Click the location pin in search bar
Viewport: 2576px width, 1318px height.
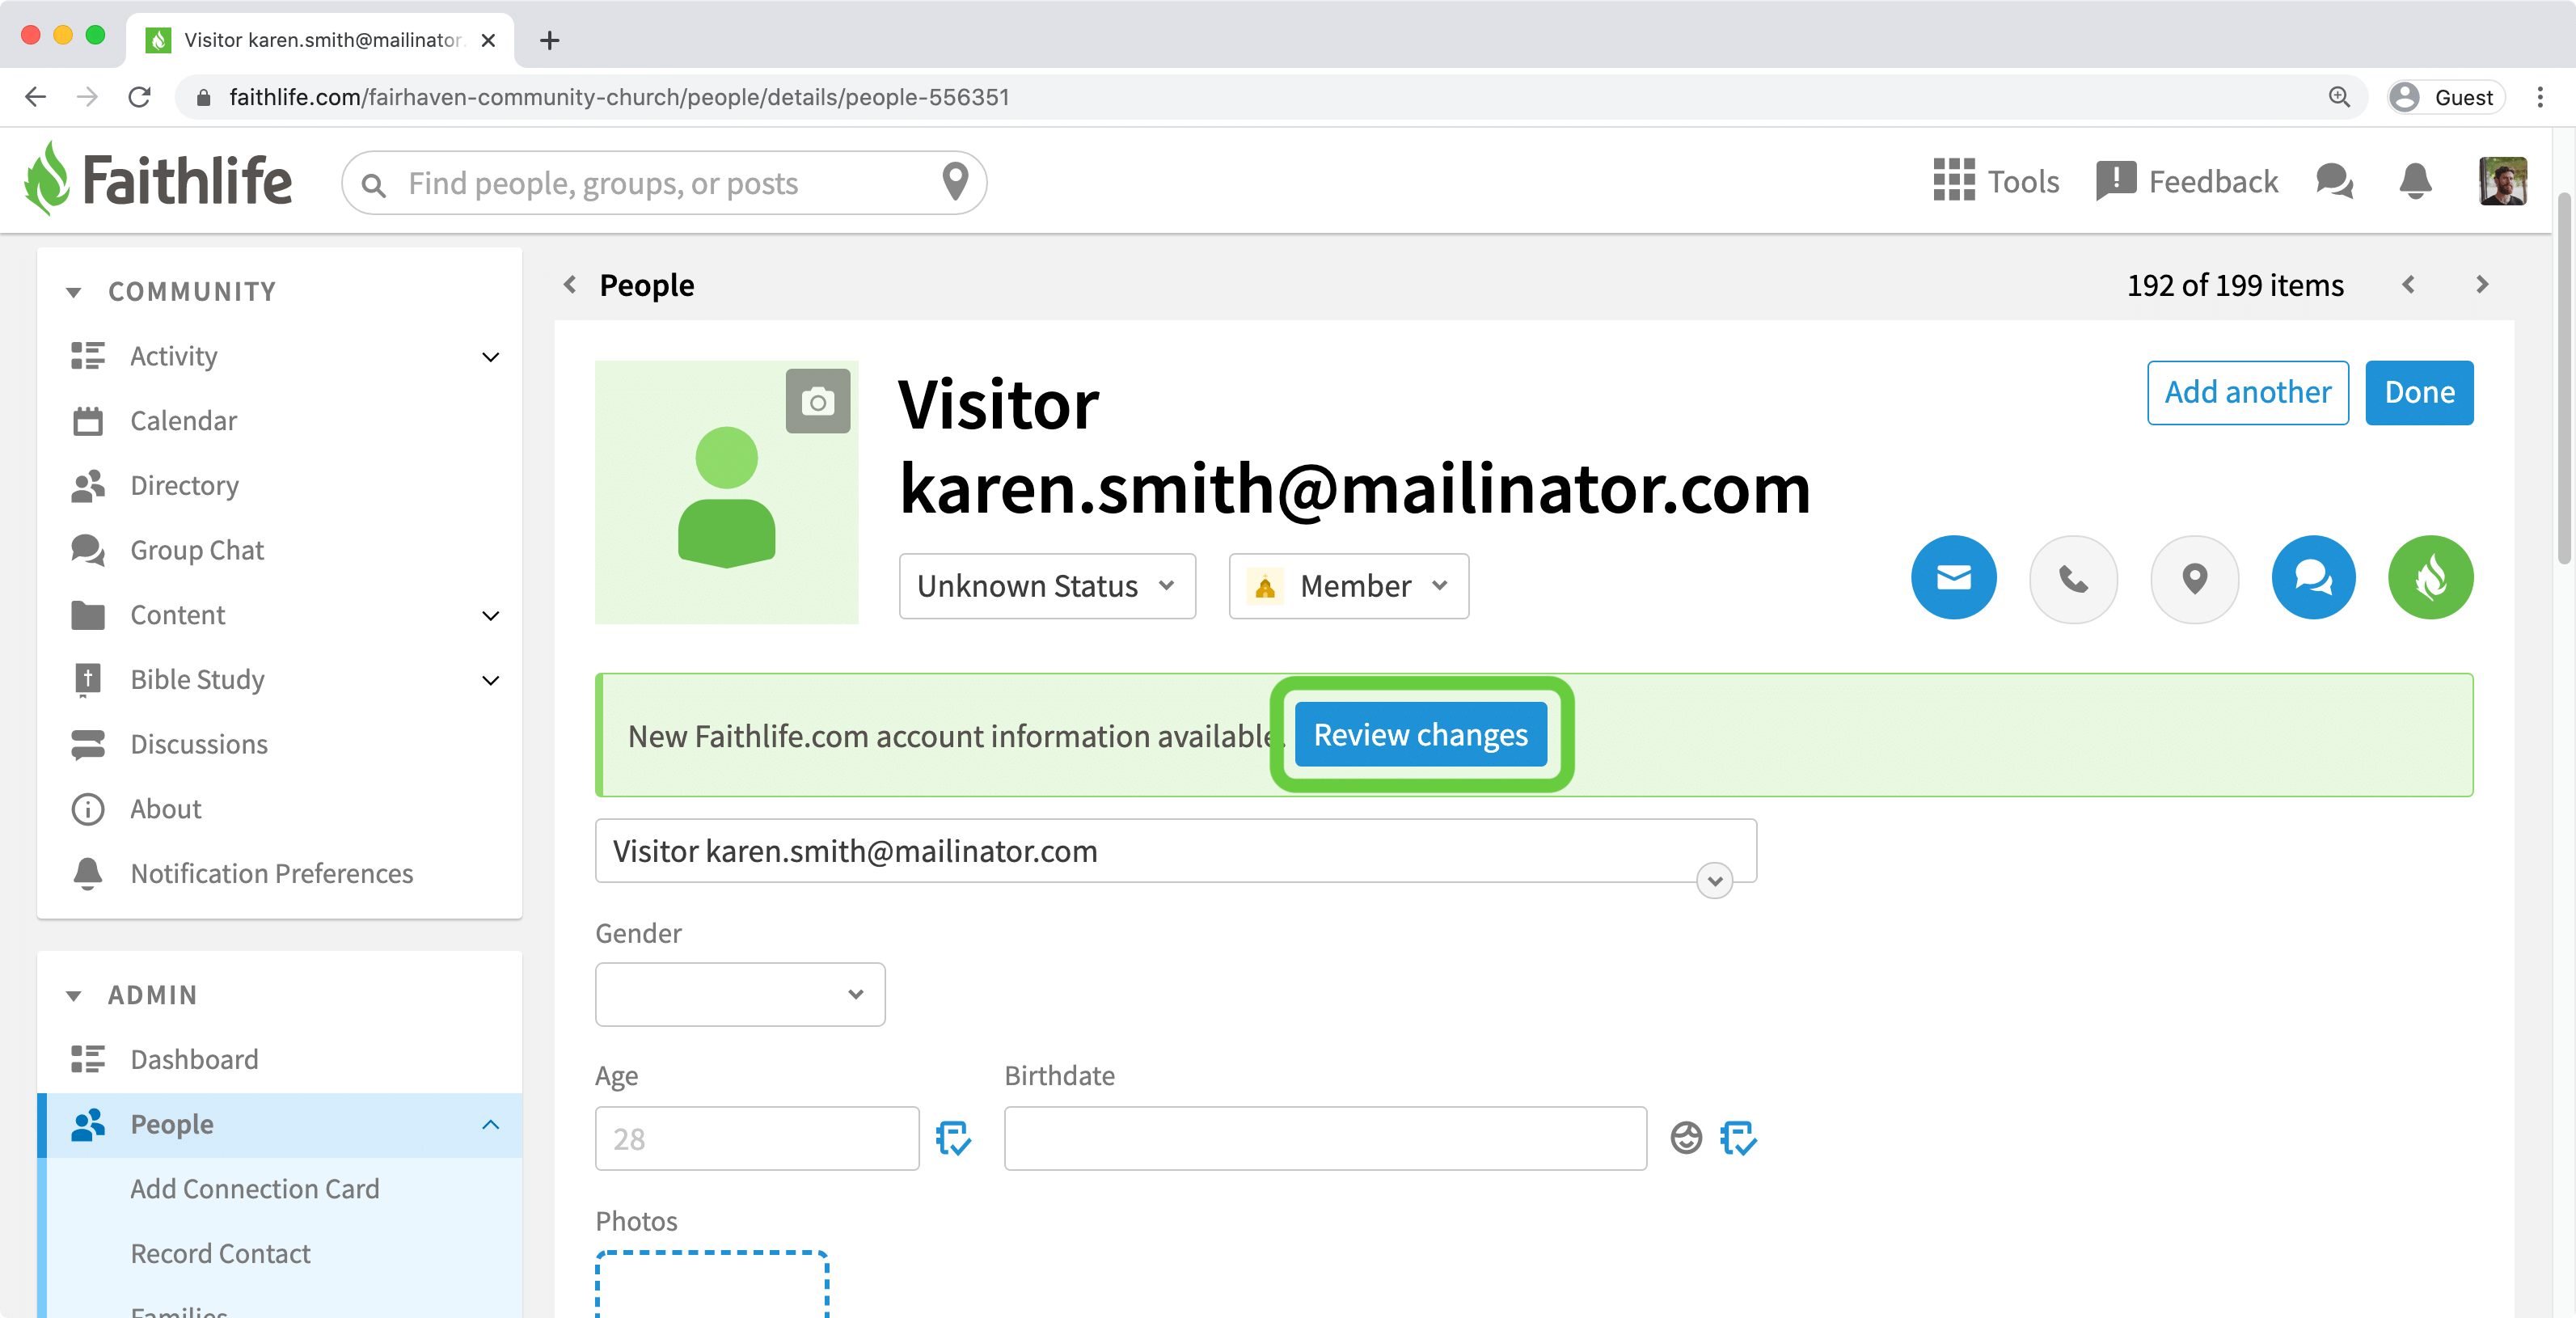955,182
